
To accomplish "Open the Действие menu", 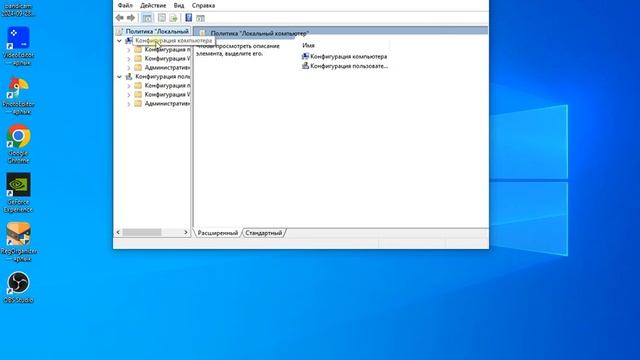I will (153, 5).
